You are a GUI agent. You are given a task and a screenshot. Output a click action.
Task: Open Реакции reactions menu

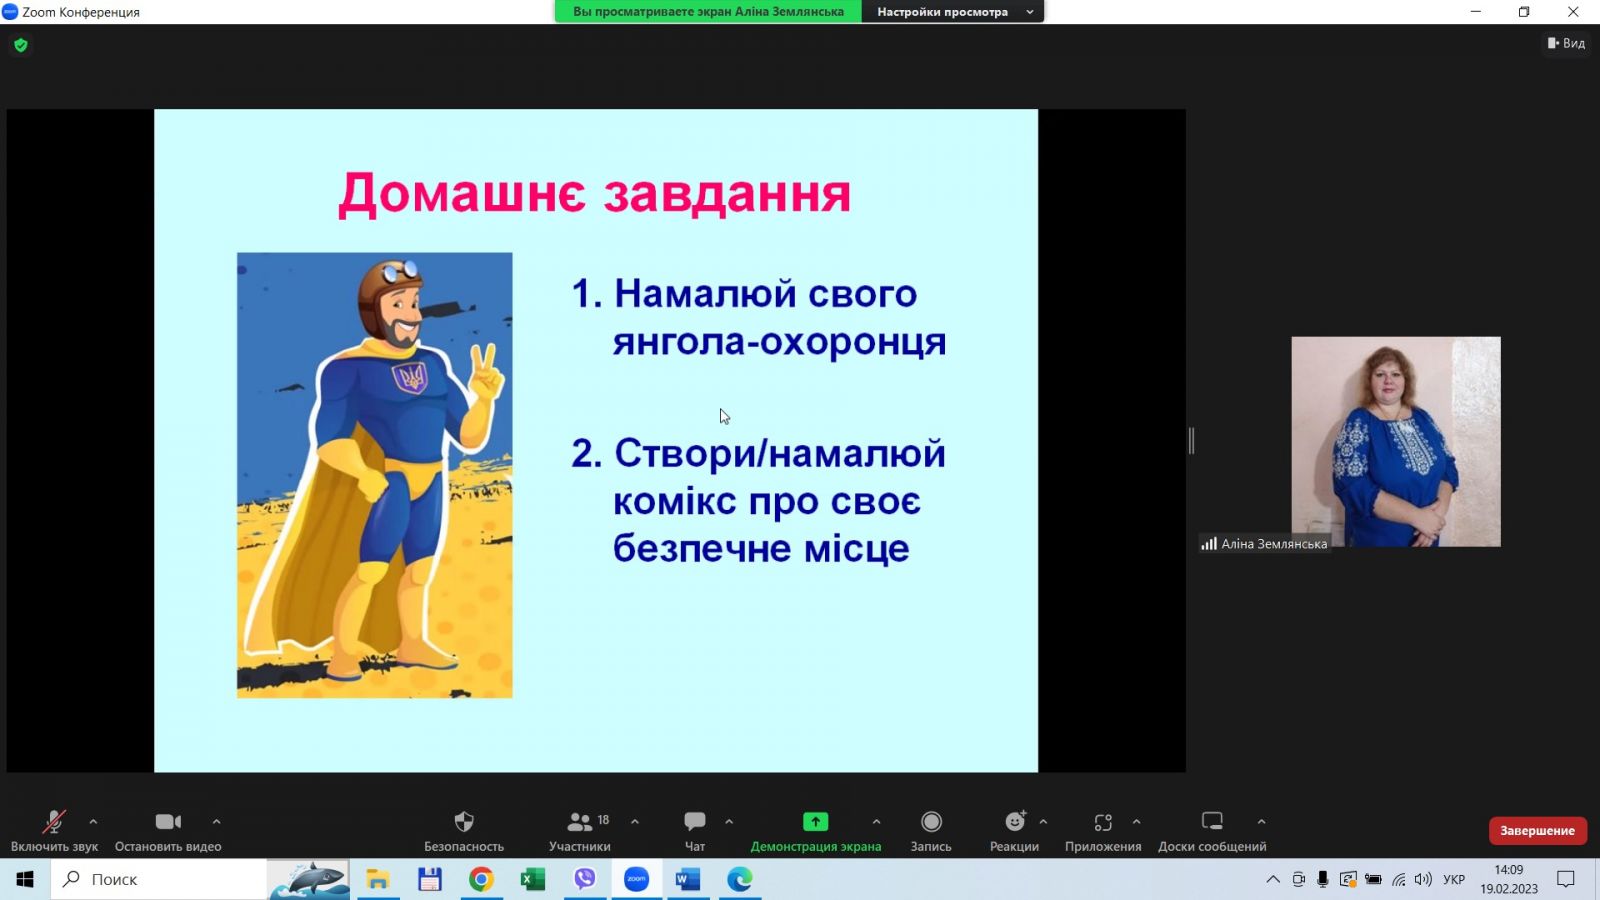[1014, 831]
